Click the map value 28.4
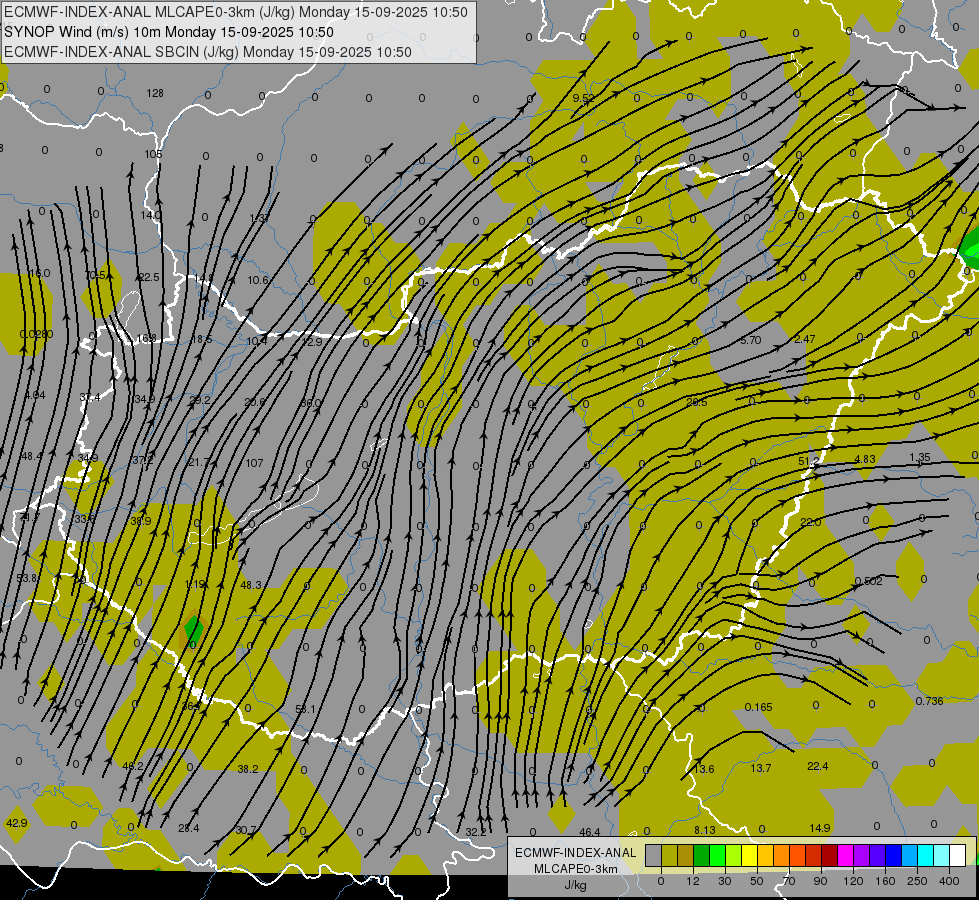 (189, 828)
